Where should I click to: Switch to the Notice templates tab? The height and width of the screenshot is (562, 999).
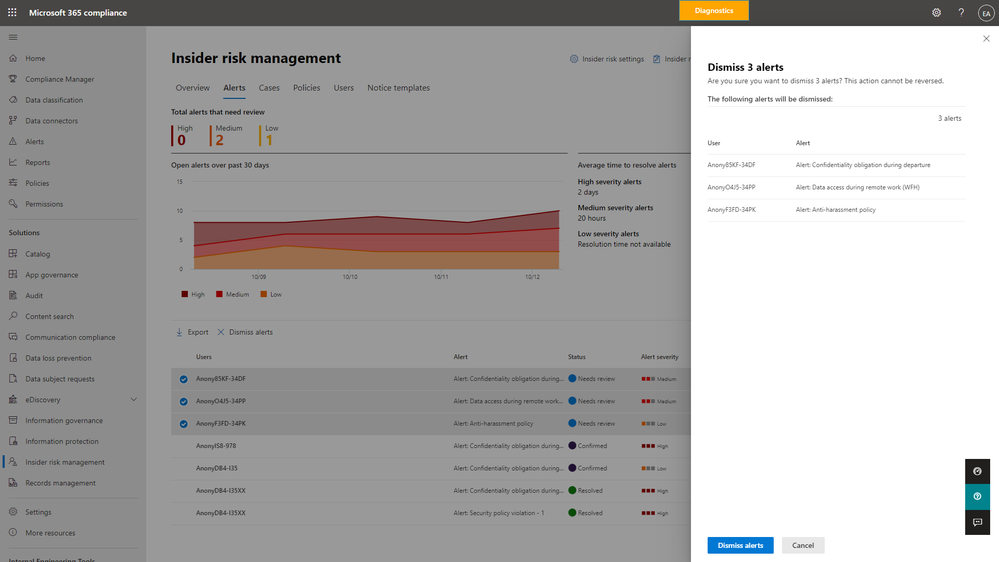[398, 88]
